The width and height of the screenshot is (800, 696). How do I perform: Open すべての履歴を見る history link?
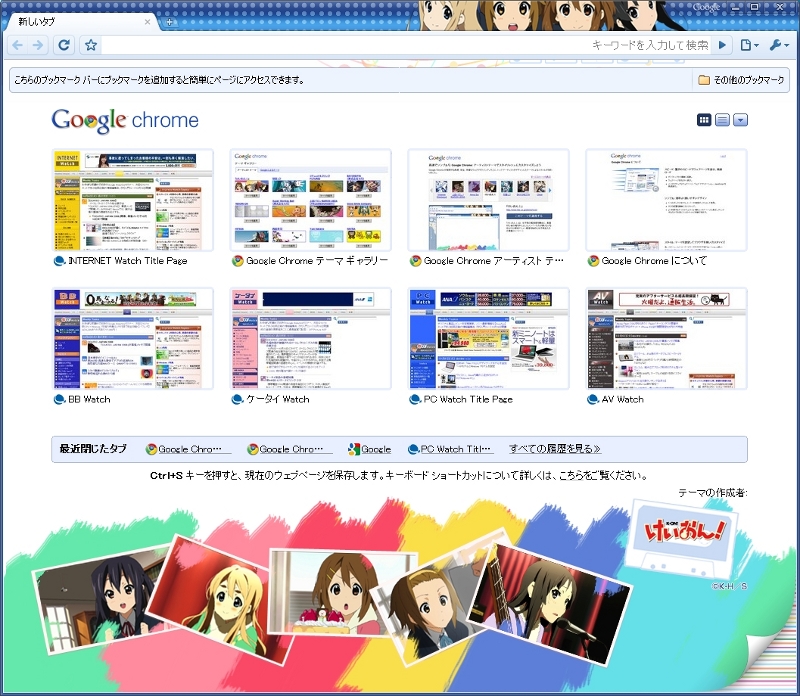click(x=555, y=449)
